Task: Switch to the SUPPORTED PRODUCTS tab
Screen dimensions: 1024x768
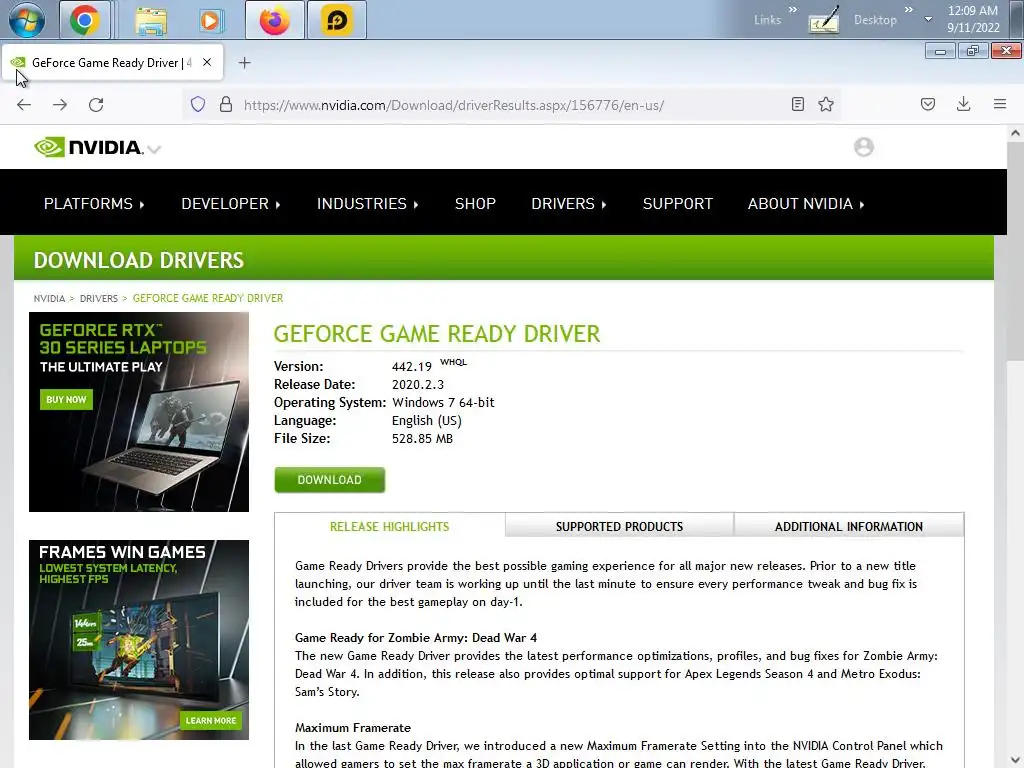Action: coord(619,526)
